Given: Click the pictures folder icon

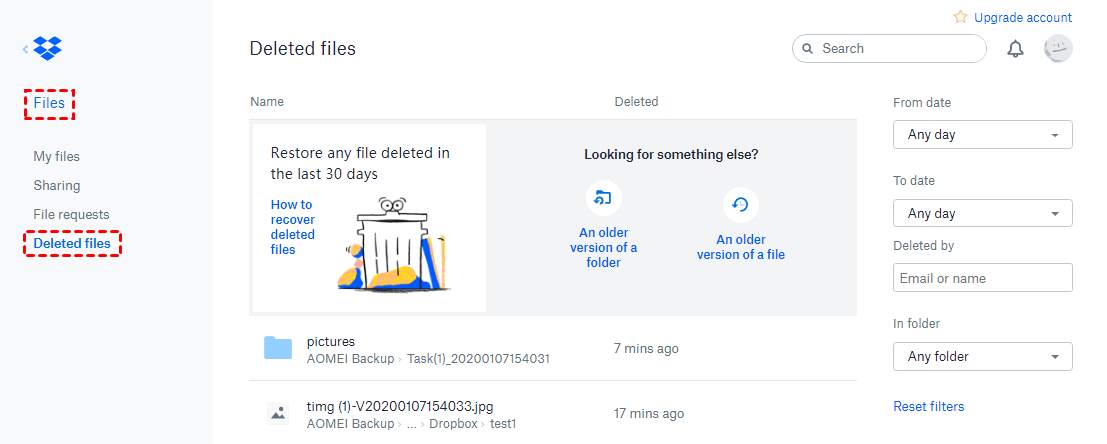Looking at the screenshot, I should pyautogui.click(x=278, y=348).
